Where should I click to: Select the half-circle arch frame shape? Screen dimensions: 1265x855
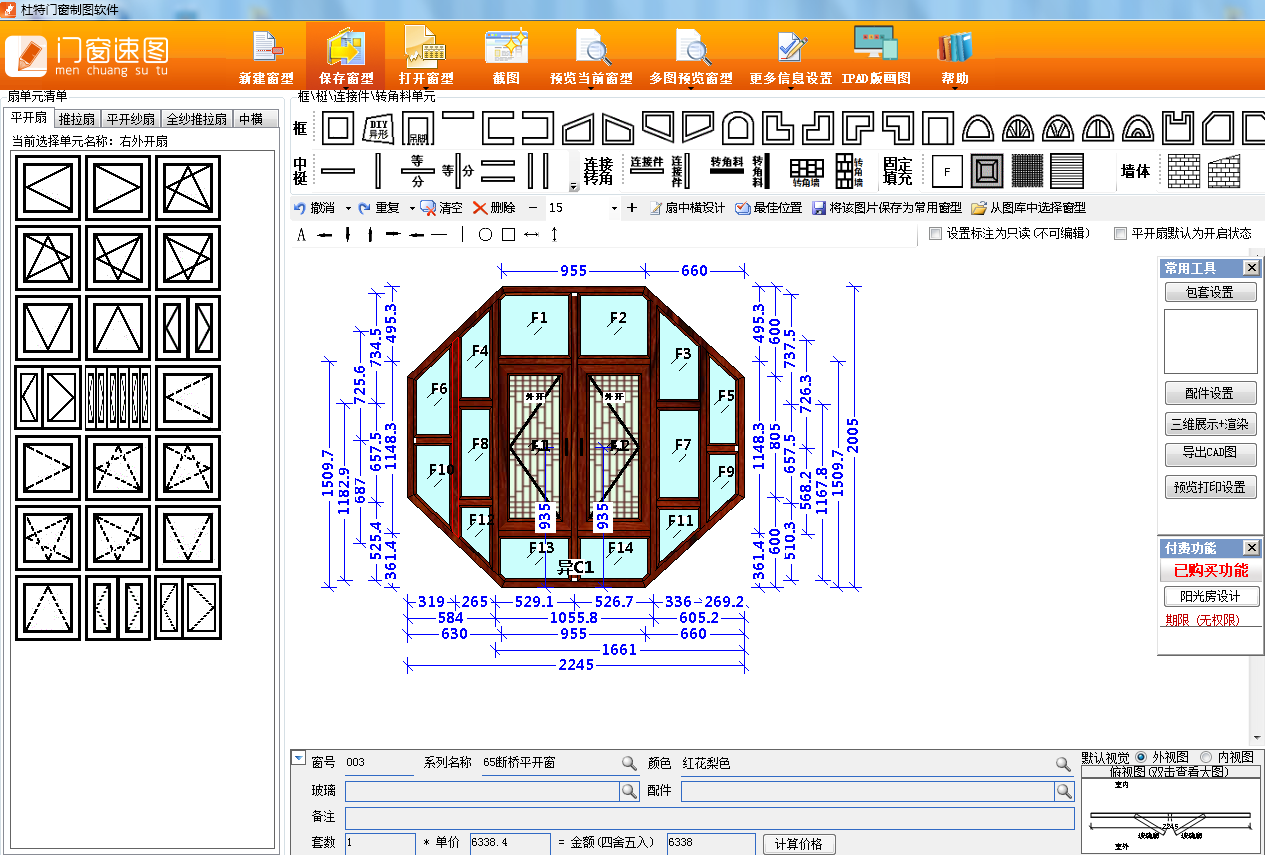tap(978, 128)
